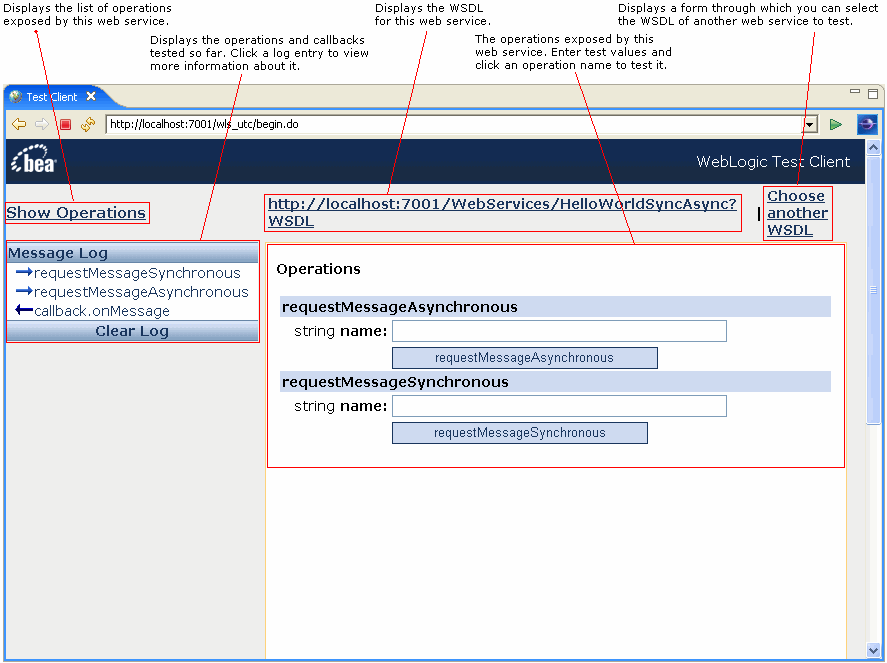Maximize the Test Client view panel
Screen dimensions: 887x663
(873, 93)
